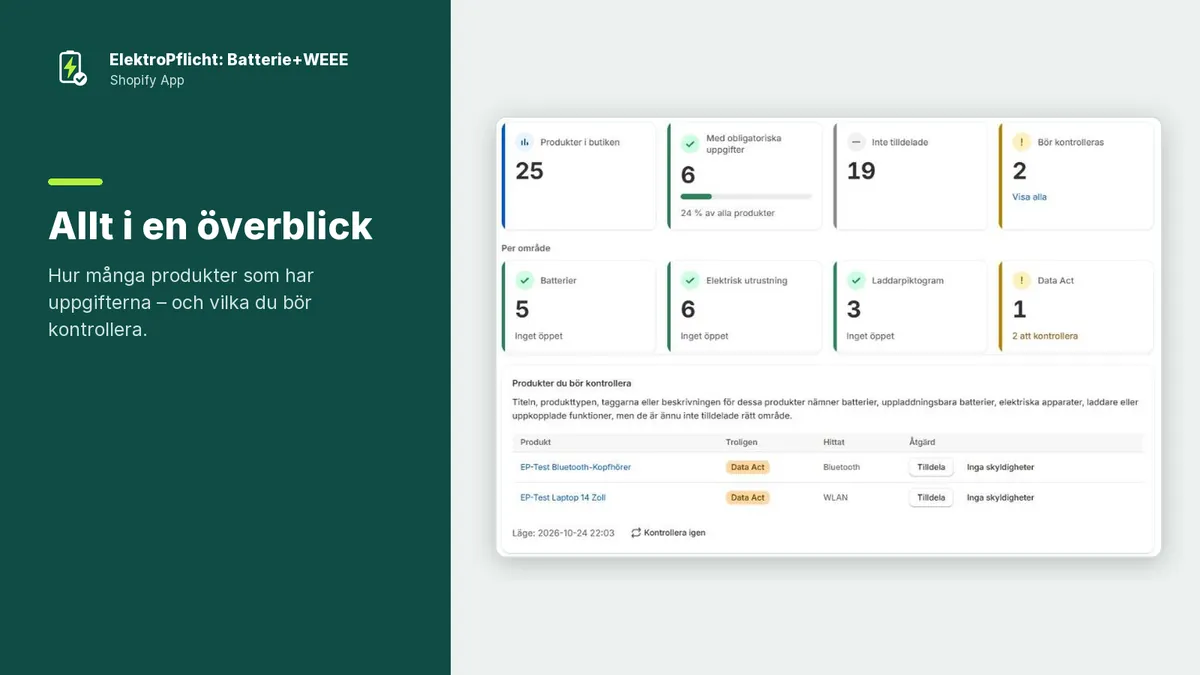Image resolution: width=1200 pixels, height=675 pixels.
Task: Click the Inget öppet text under Elektrisk utrustning
Action: click(x=705, y=336)
